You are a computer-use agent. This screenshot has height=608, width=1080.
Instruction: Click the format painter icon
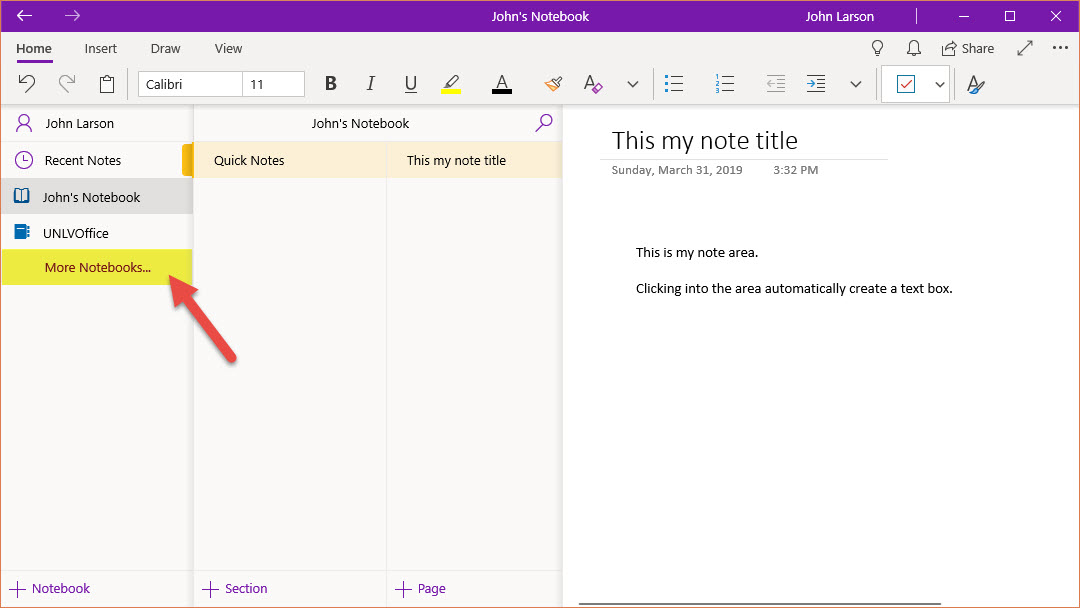(x=553, y=84)
